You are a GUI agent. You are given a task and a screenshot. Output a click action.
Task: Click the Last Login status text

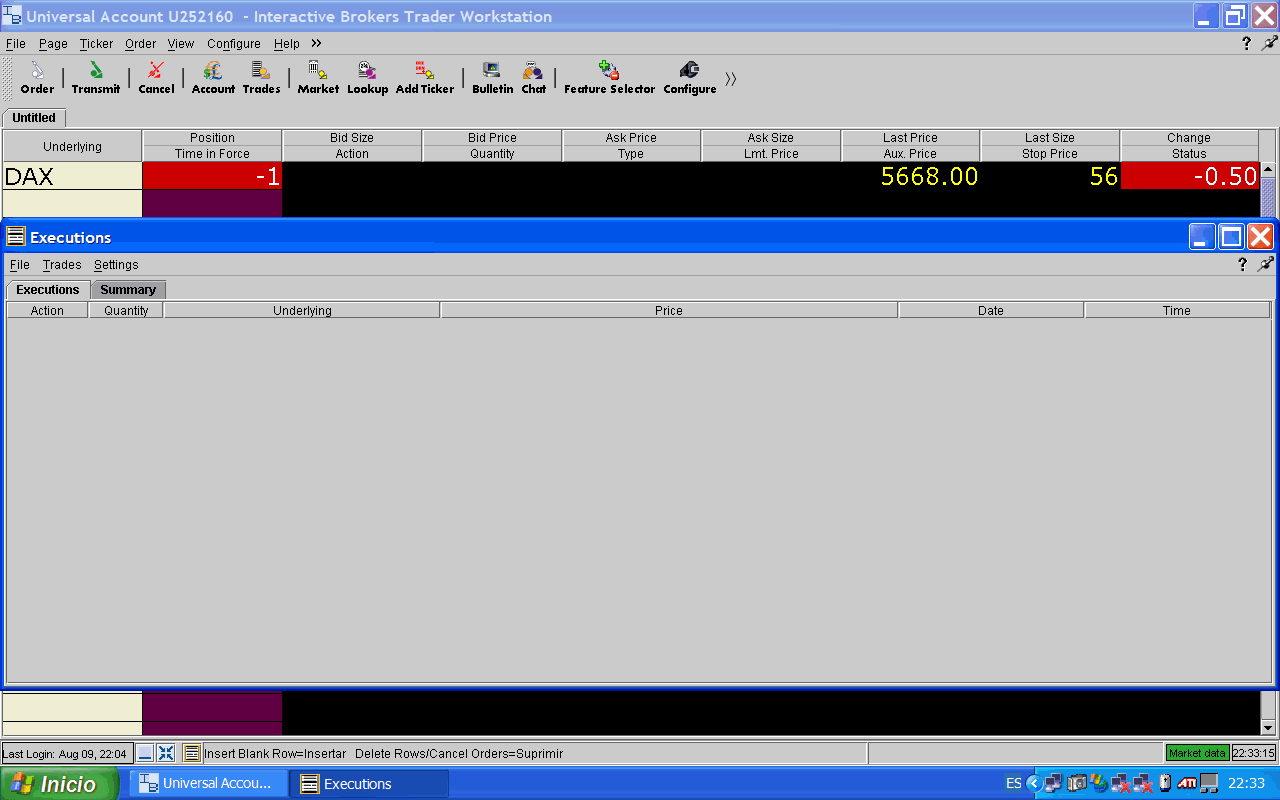(67, 753)
